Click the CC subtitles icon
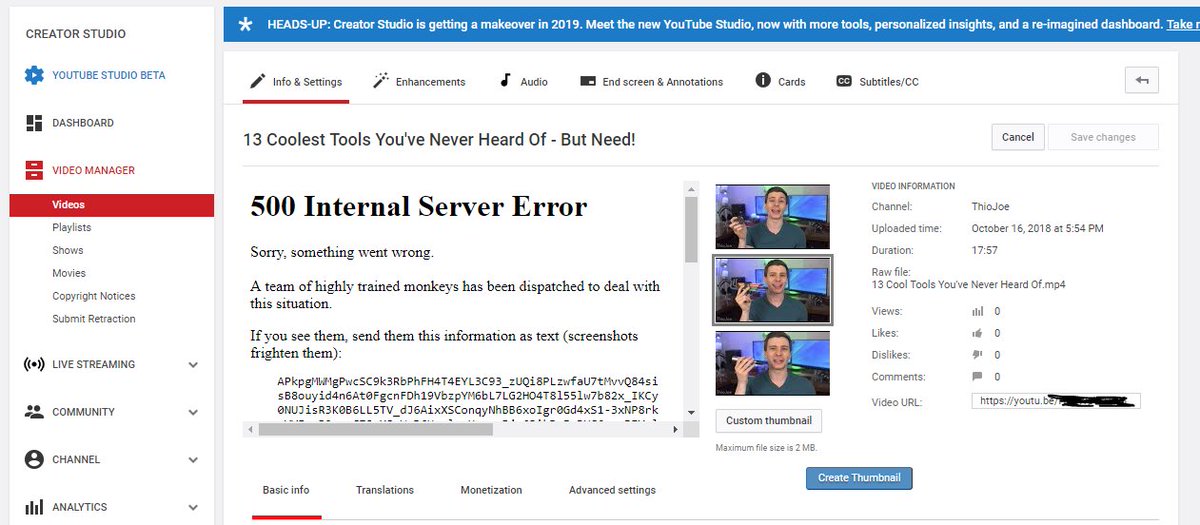 coord(844,82)
